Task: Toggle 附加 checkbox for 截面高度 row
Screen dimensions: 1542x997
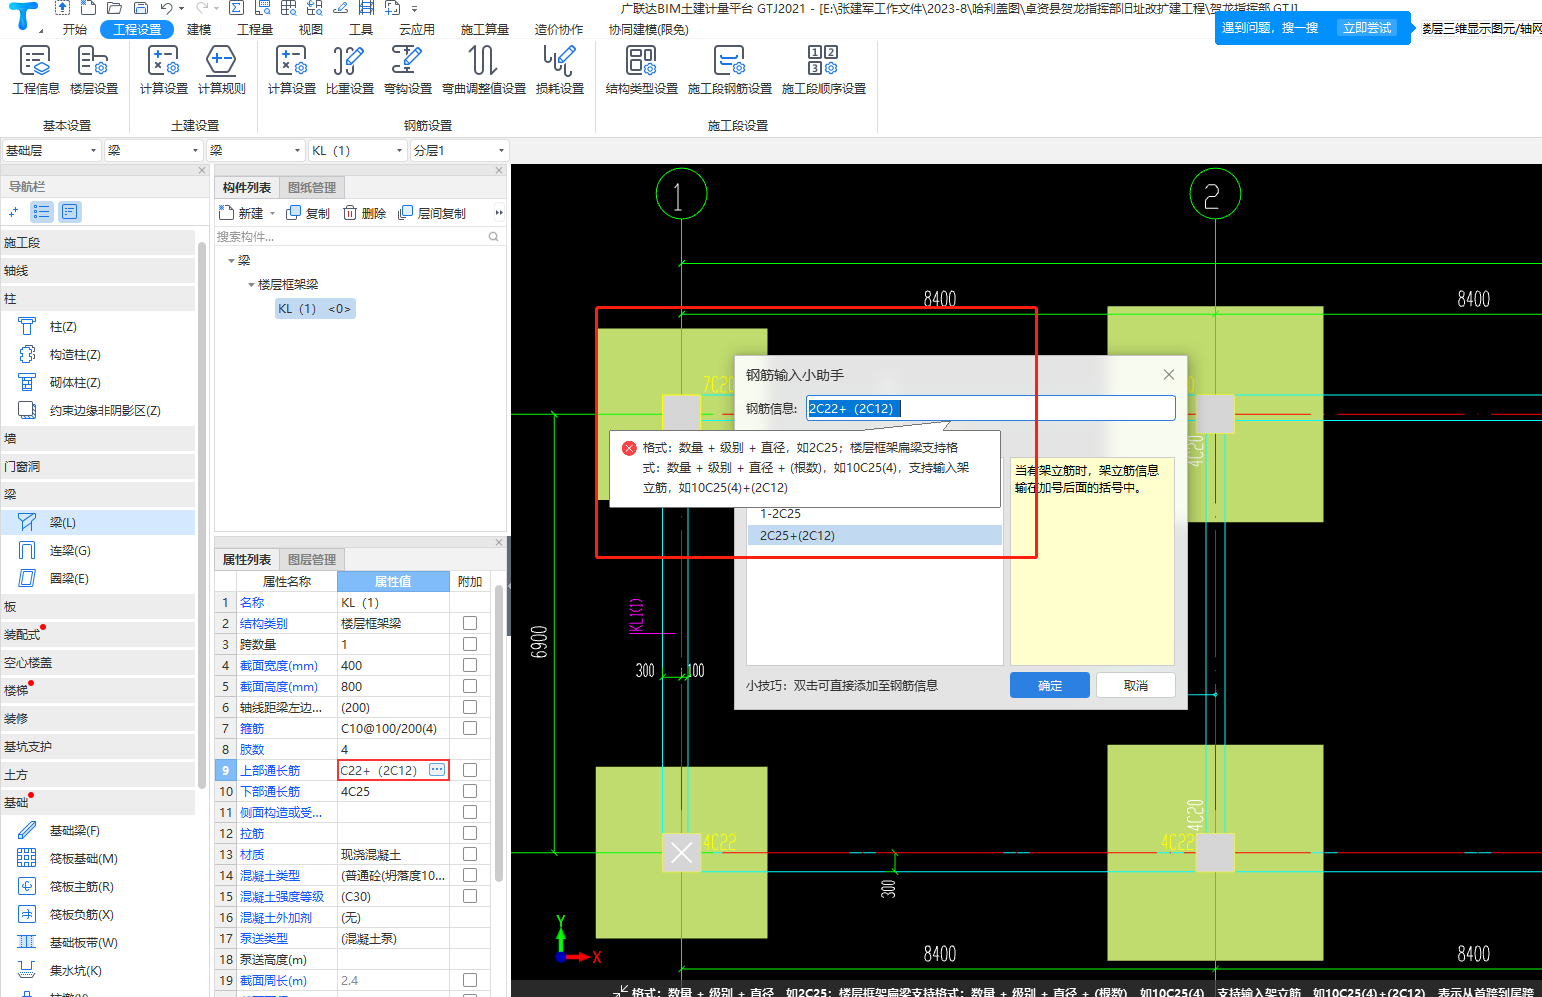Action: [x=470, y=686]
